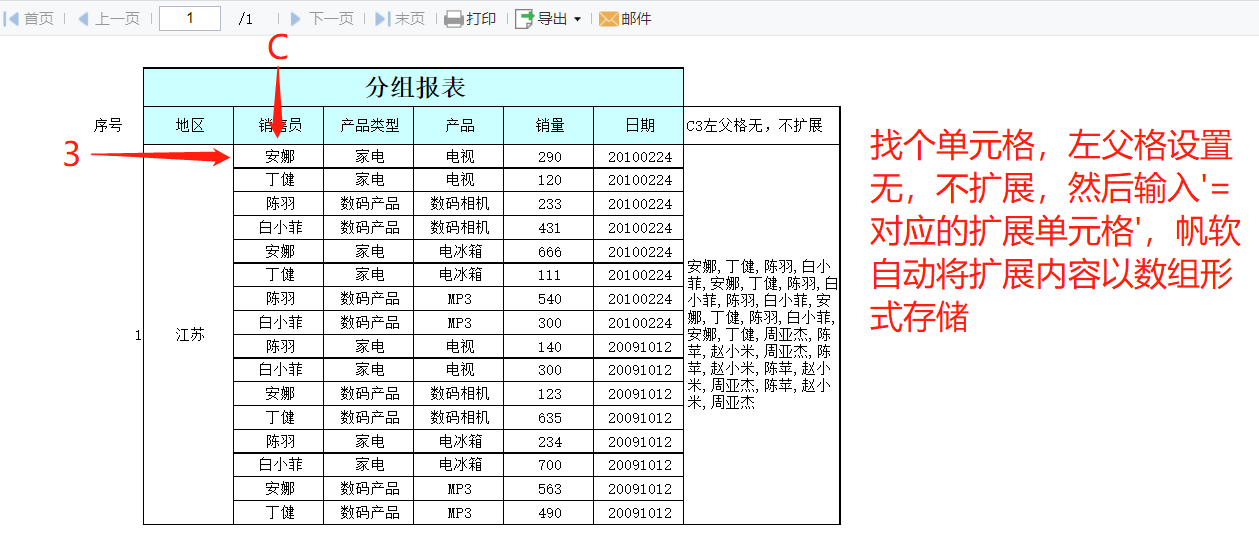The image size is (1259, 560).
Task: Click the current page number input field
Action: [x=190, y=18]
